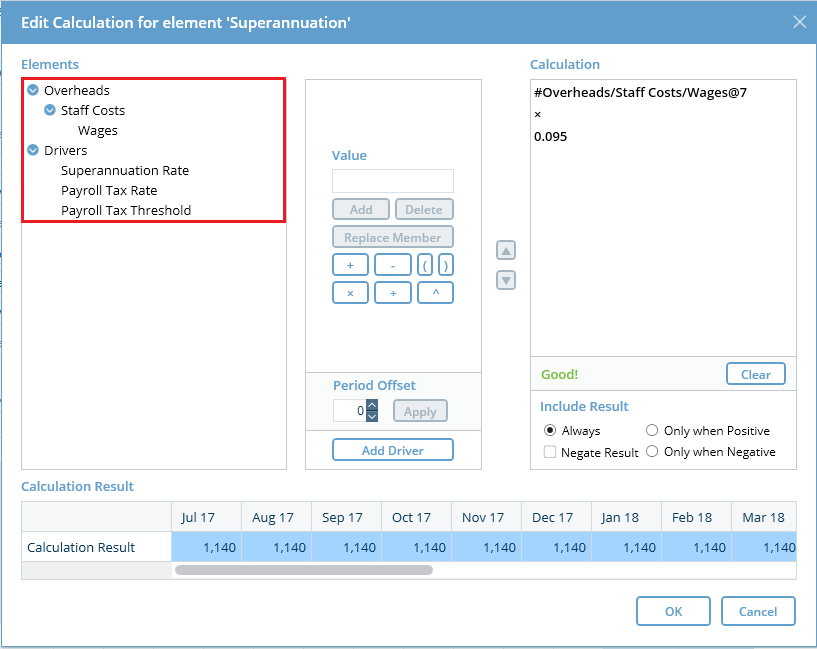Click the move down arrow button
This screenshot has height=649, width=817.
coord(507,281)
